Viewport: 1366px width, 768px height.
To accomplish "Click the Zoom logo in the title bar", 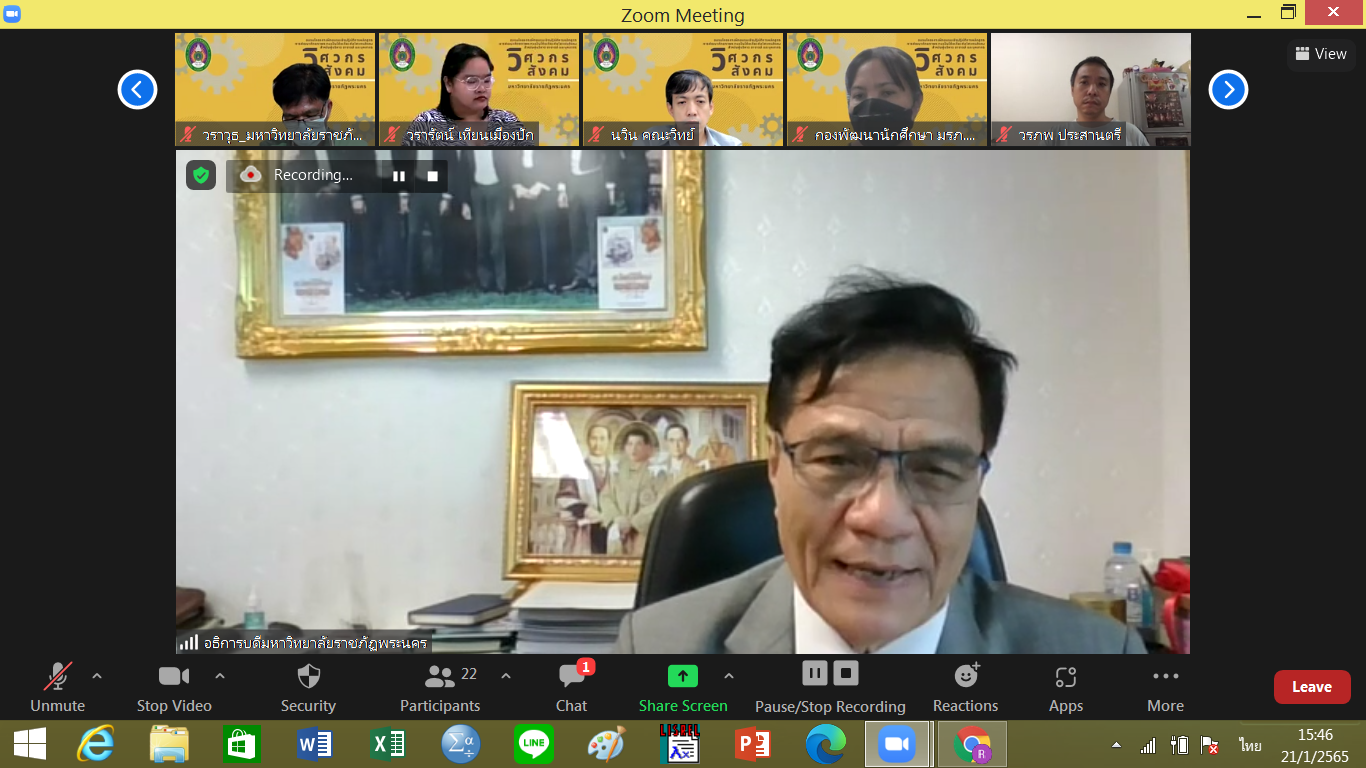I will 13,14.
